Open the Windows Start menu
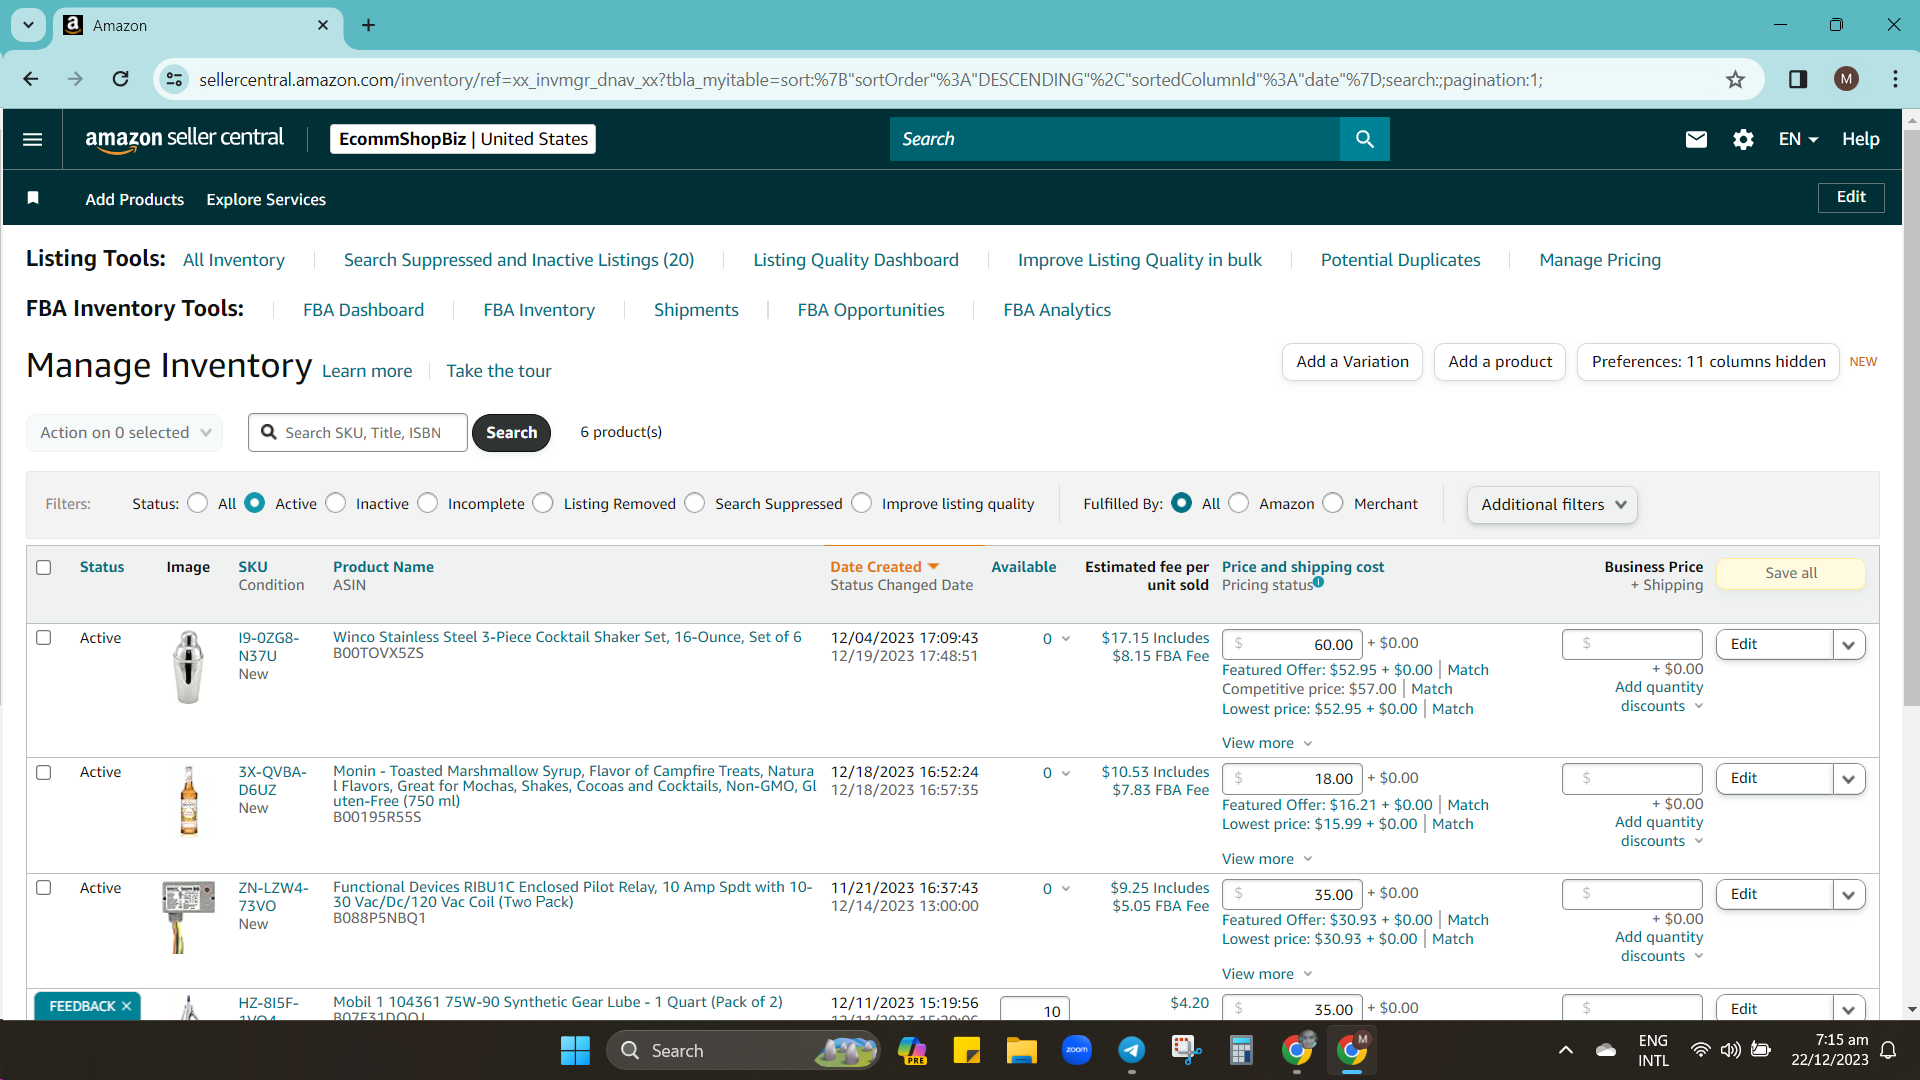1920x1080 pixels. pyautogui.click(x=575, y=1050)
